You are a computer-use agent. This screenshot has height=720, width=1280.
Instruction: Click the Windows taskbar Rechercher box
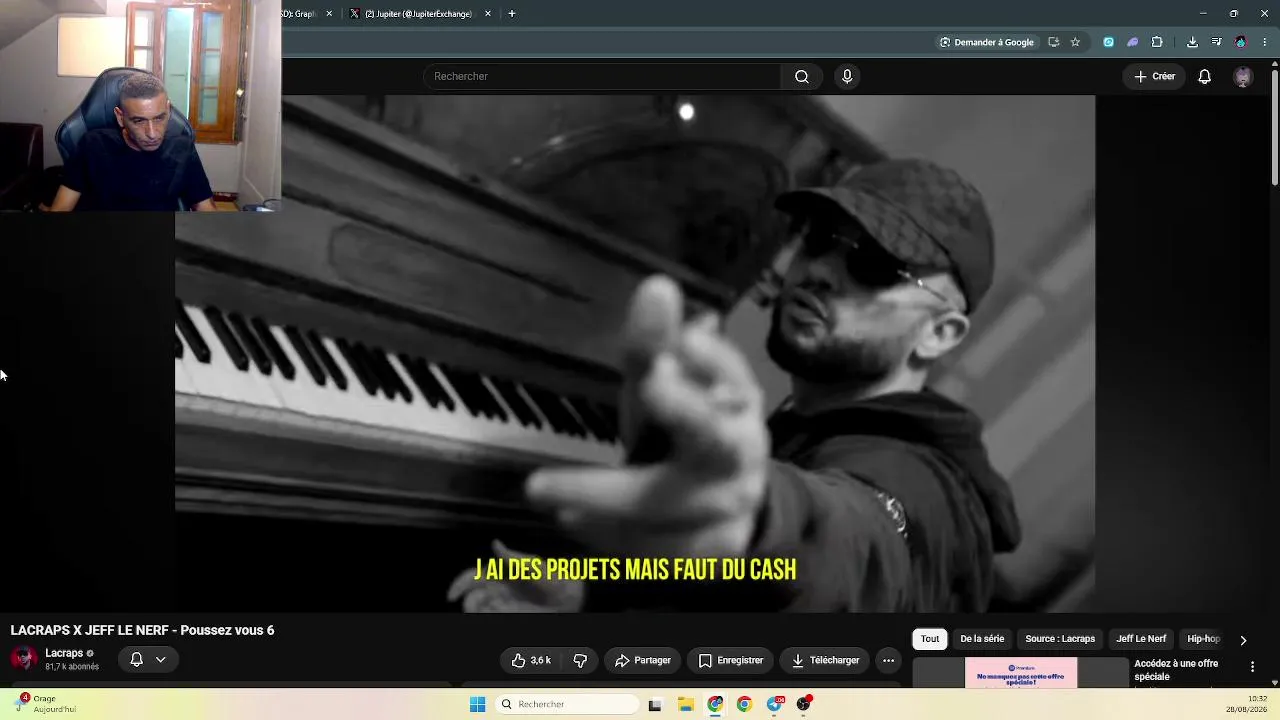click(x=568, y=704)
